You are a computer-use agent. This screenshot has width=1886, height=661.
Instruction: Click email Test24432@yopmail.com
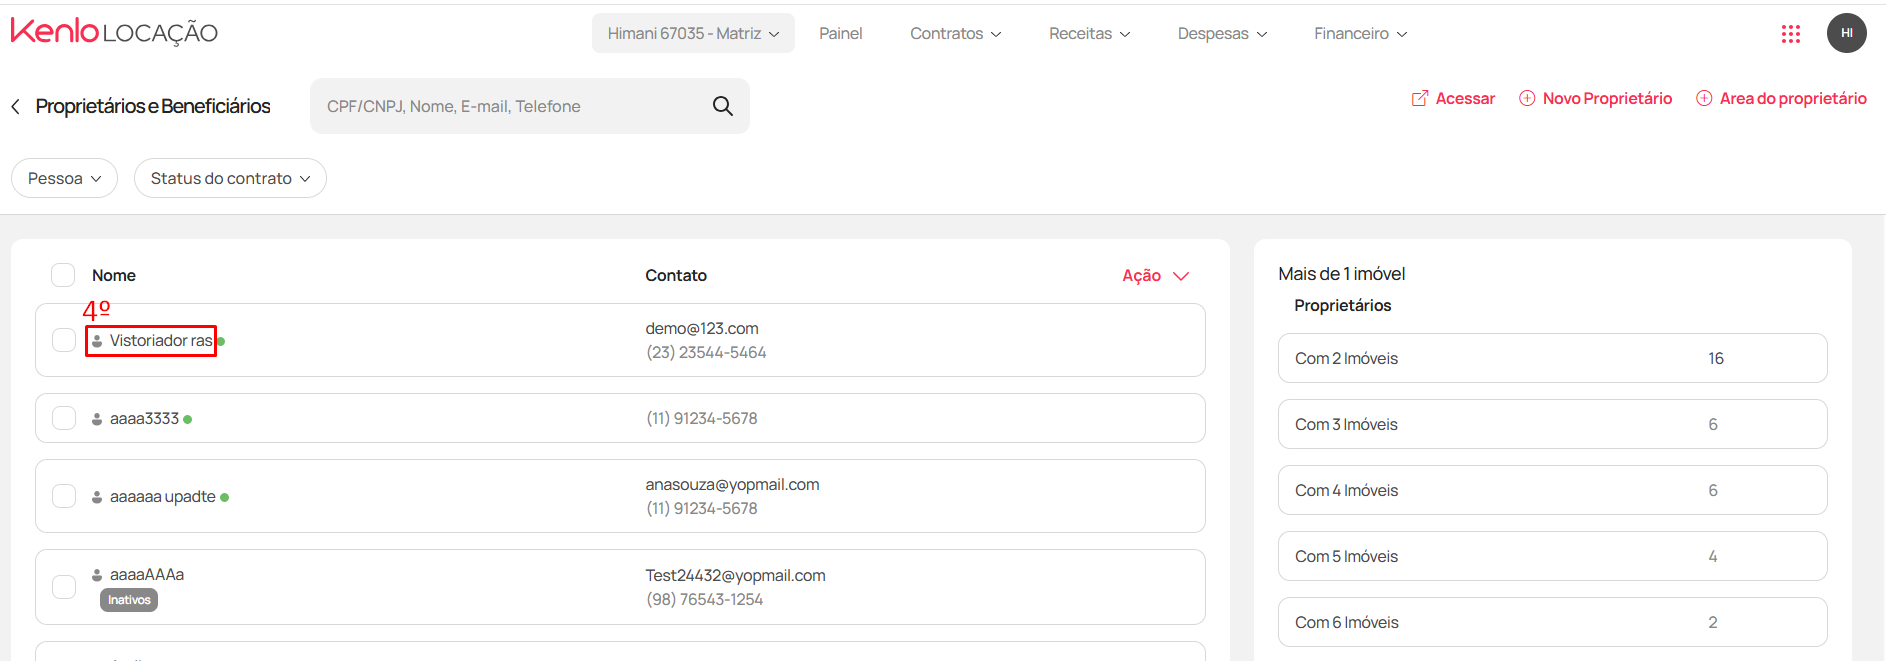coord(735,576)
